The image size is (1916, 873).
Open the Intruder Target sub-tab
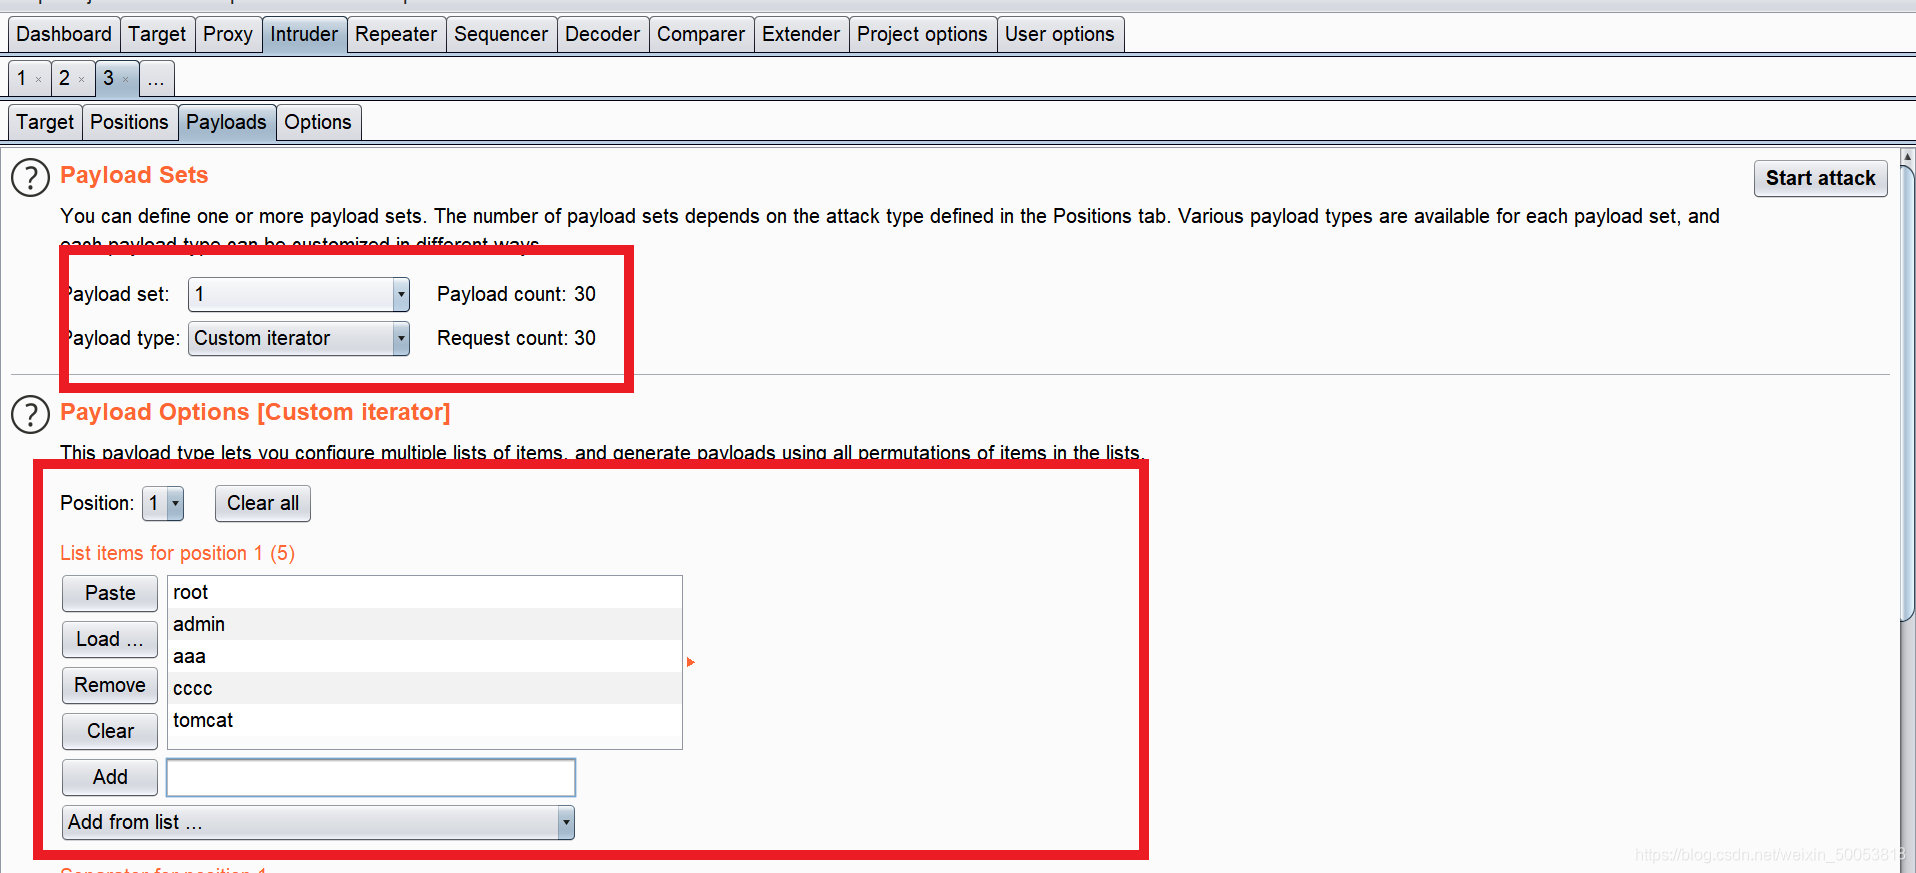point(45,122)
